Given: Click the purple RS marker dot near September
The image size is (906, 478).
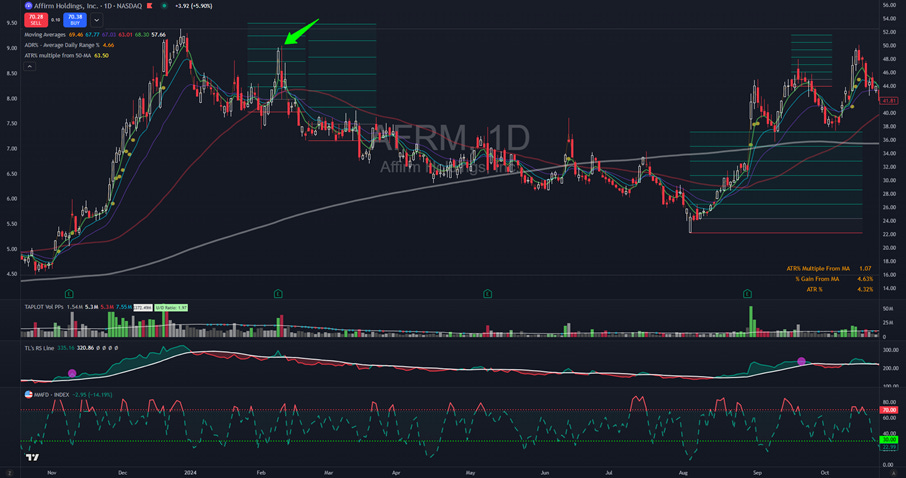Looking at the screenshot, I should point(801,361).
